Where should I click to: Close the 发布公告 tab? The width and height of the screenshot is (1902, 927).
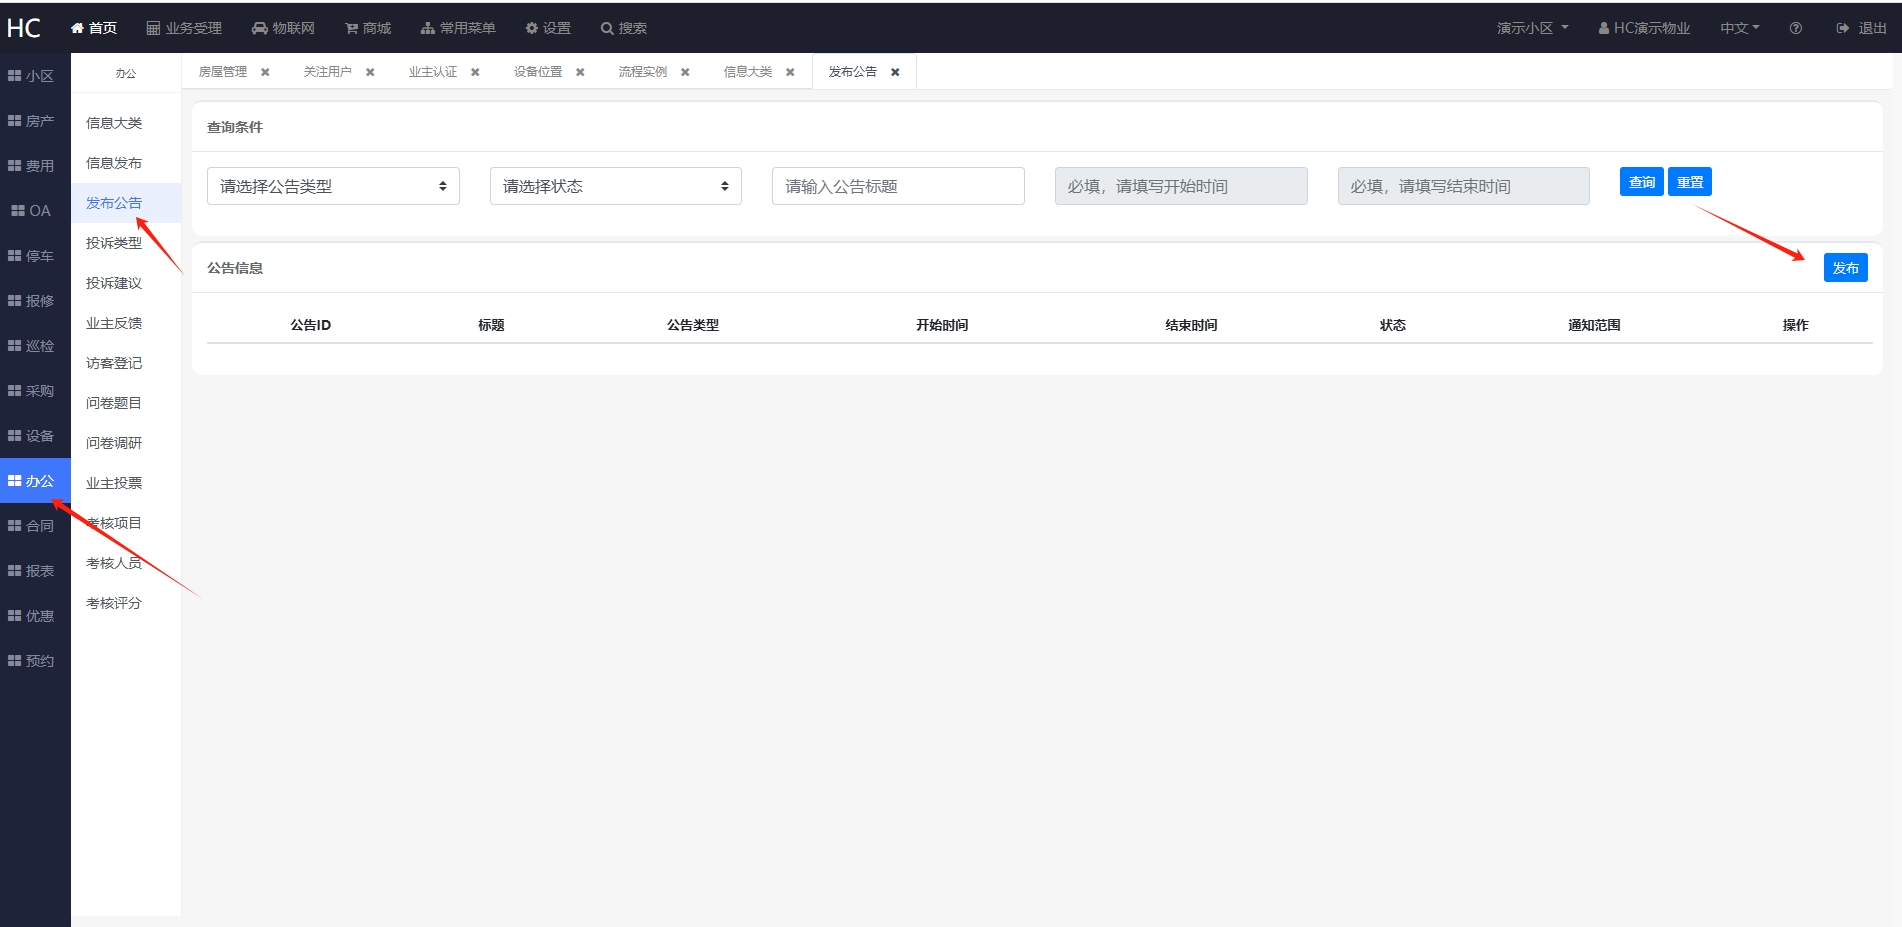pos(895,72)
